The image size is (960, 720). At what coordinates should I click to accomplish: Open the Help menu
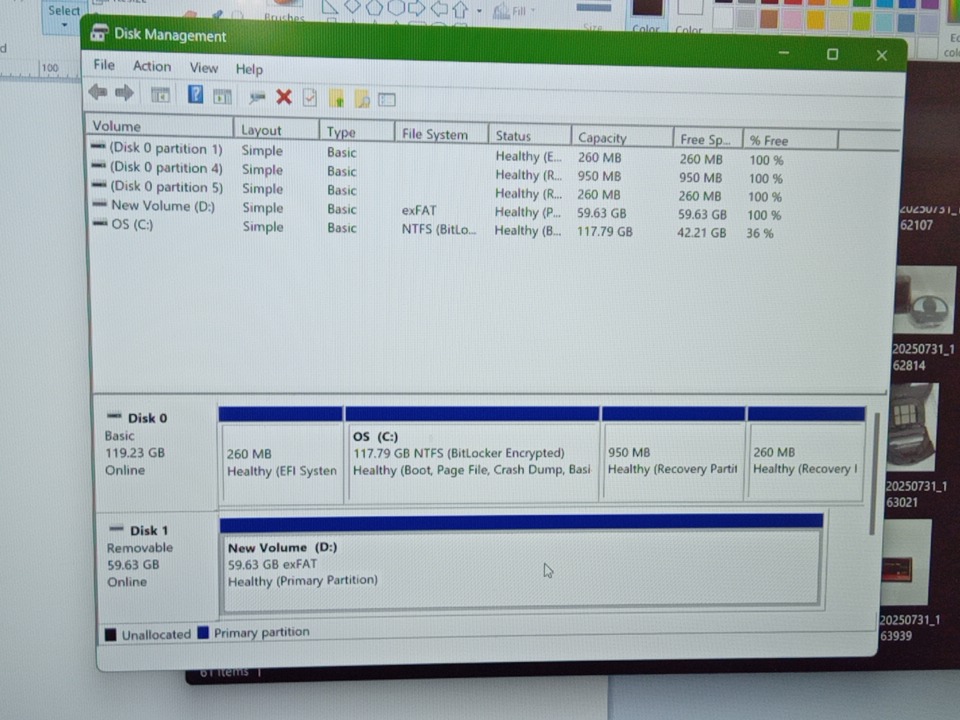pos(249,69)
